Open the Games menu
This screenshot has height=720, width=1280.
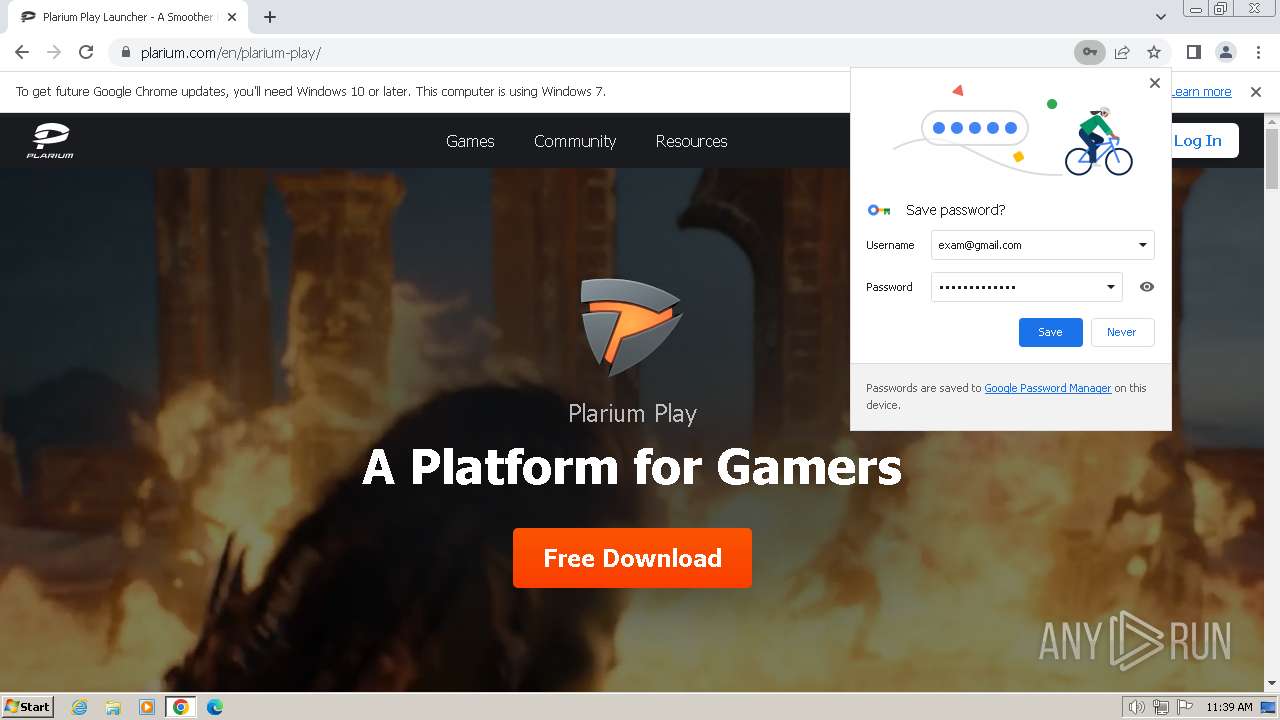470,141
